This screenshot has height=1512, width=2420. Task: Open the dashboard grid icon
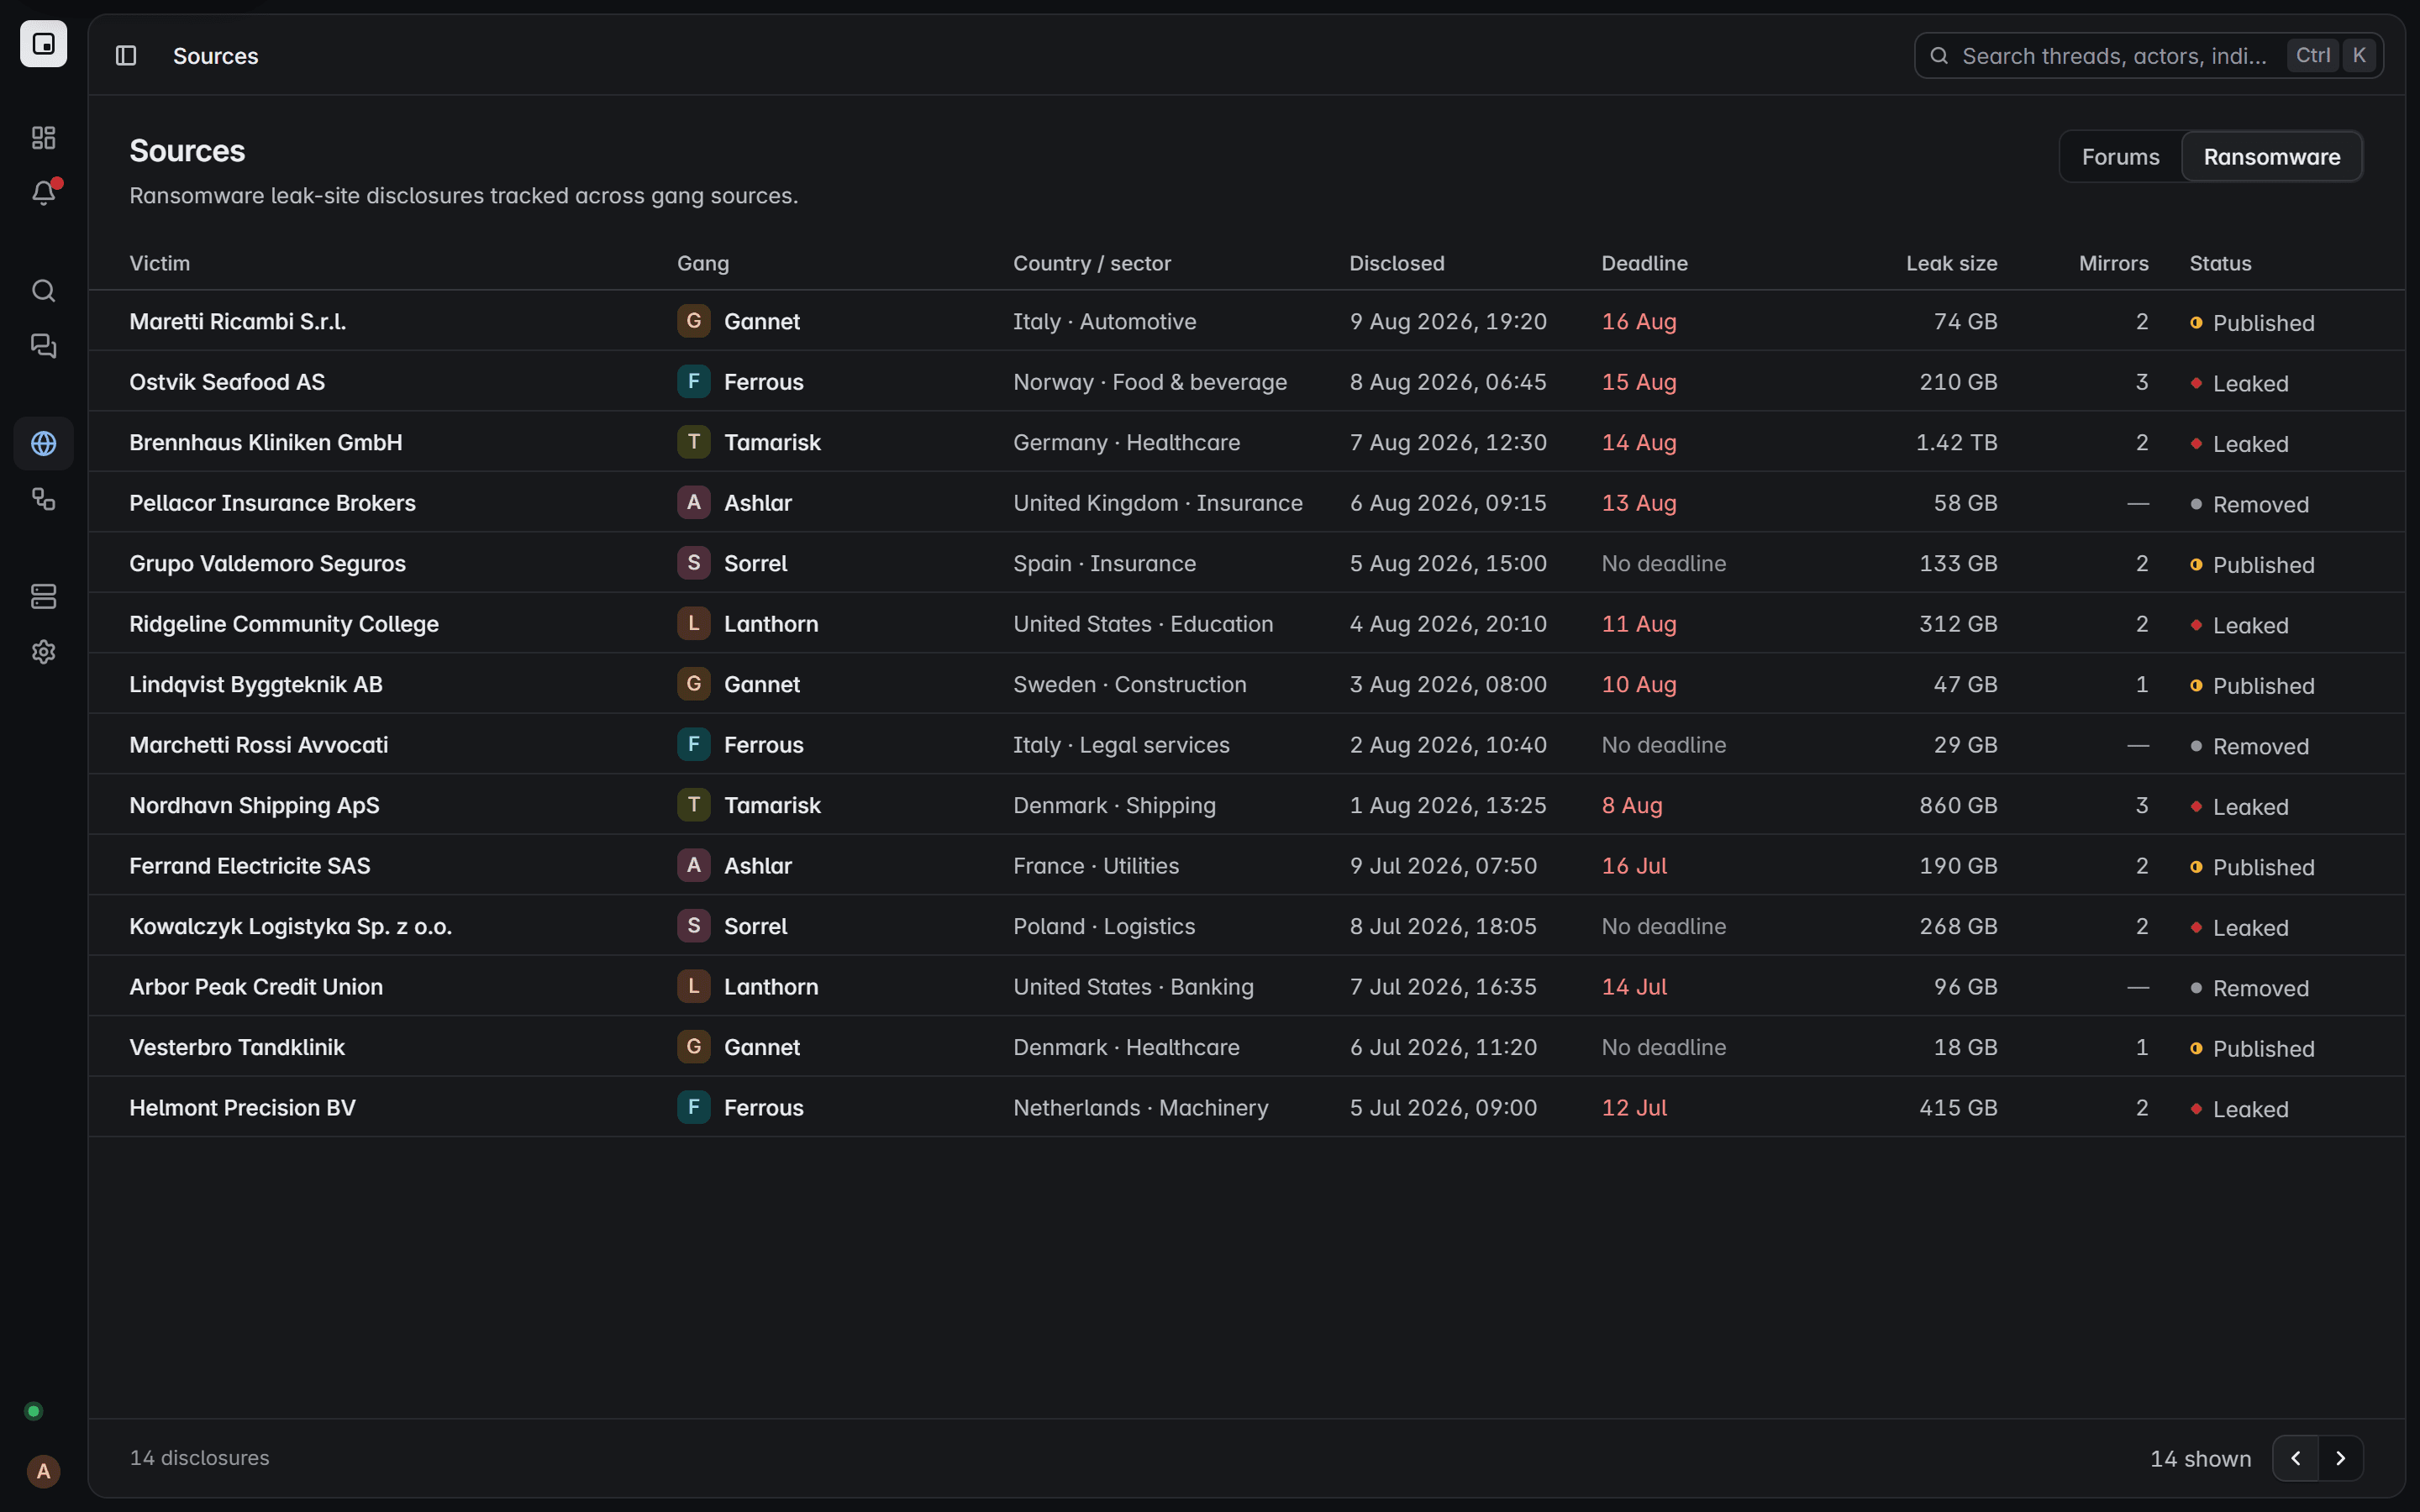point(43,137)
